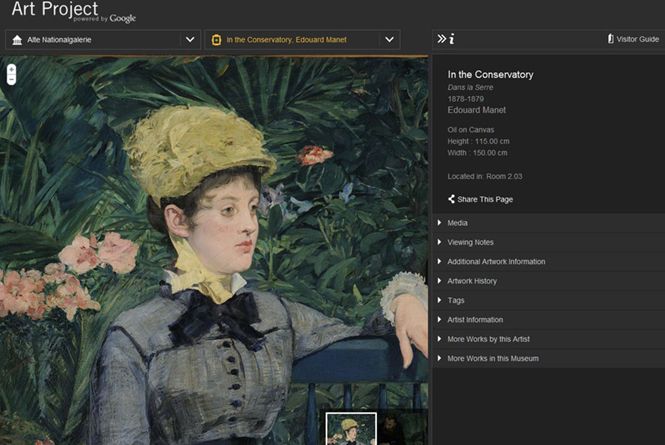Open More Works in this Museum
The height and width of the screenshot is (445, 665).
(491, 358)
